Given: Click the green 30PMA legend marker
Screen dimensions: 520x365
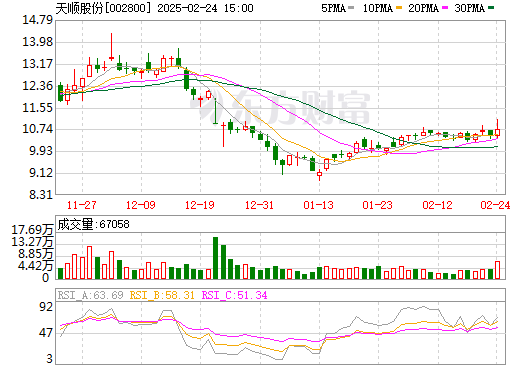Looking at the screenshot, I should point(491,7).
